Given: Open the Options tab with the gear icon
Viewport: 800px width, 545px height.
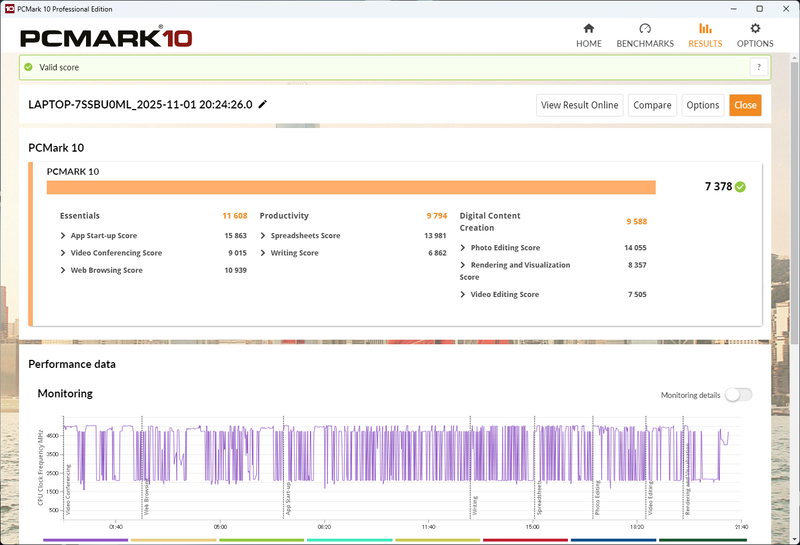Looking at the screenshot, I should [755, 35].
